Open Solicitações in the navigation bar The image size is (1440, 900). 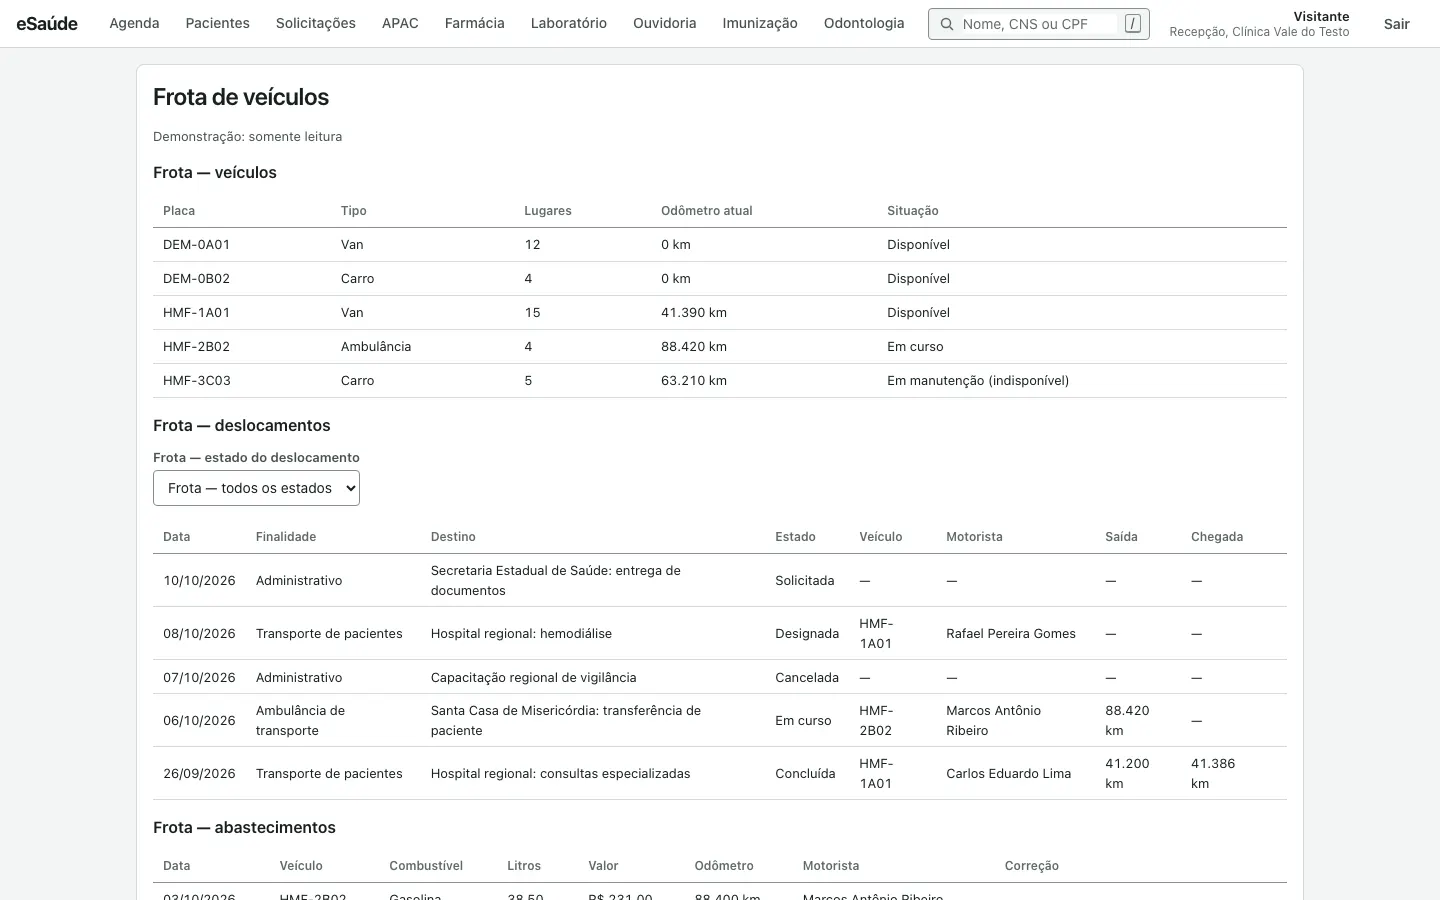(316, 24)
